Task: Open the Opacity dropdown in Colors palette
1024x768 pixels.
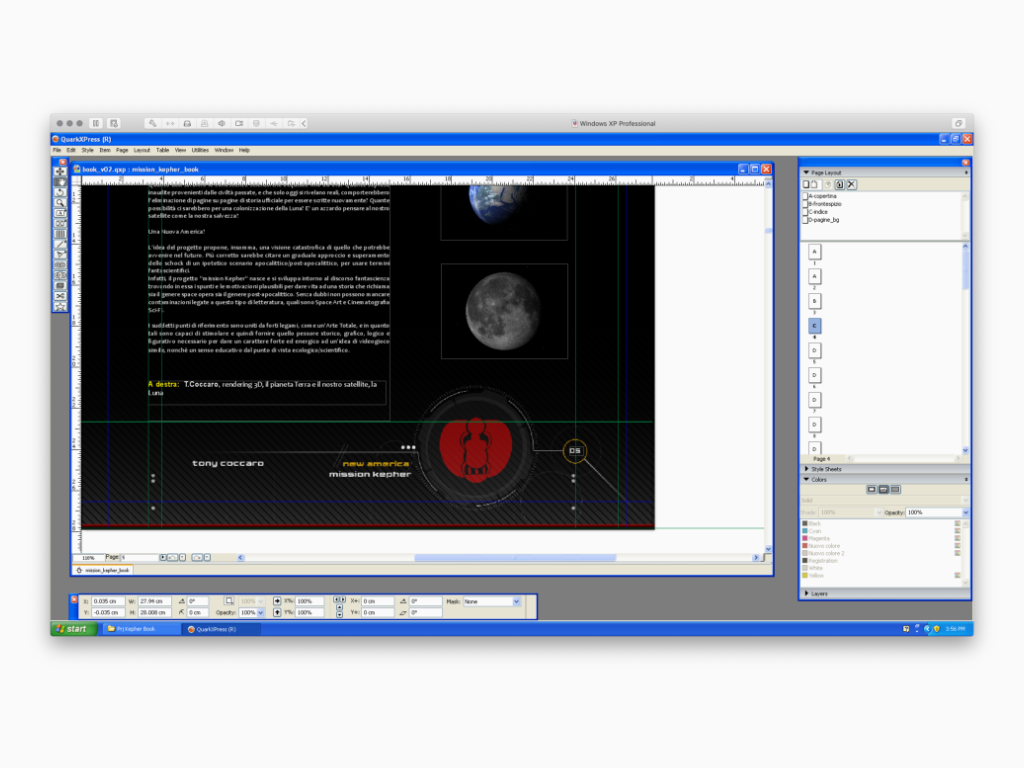Action: pos(965,513)
